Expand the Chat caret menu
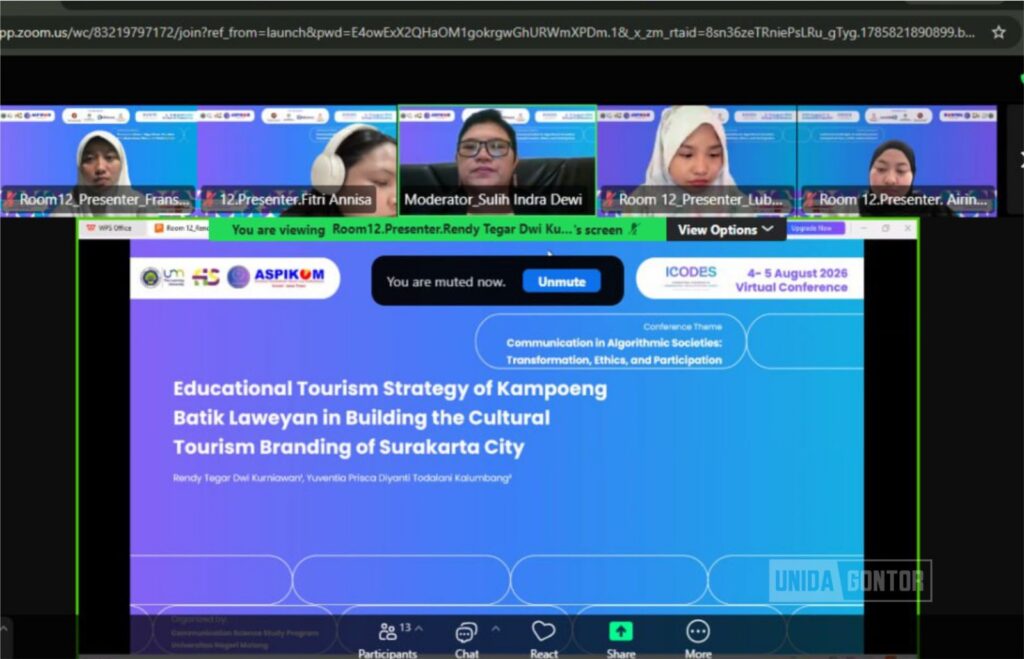This screenshot has width=1024, height=659. click(496, 628)
